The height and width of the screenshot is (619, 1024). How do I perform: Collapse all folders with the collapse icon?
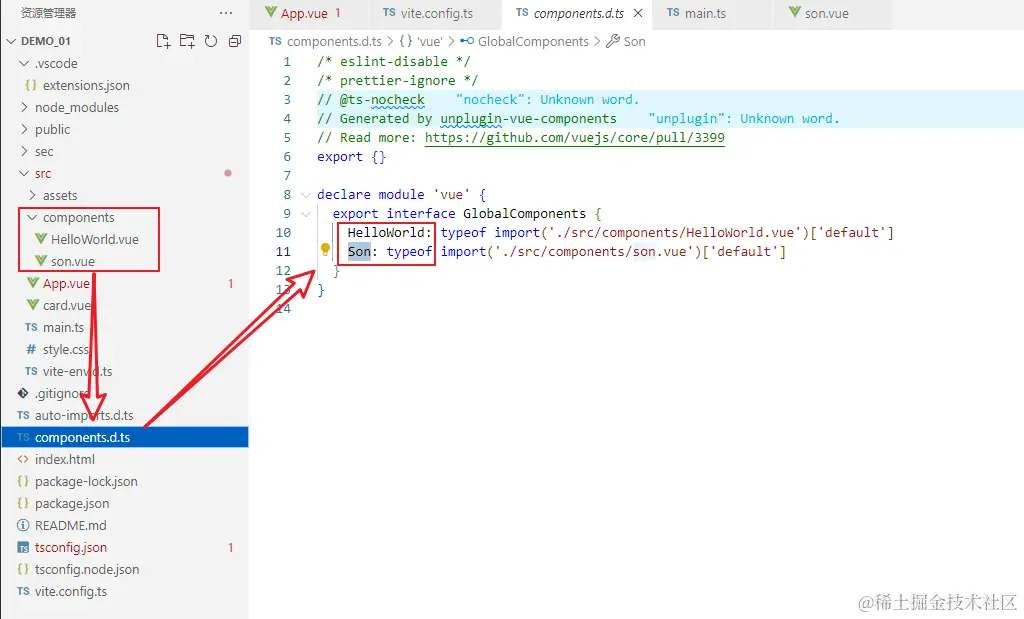pos(235,41)
